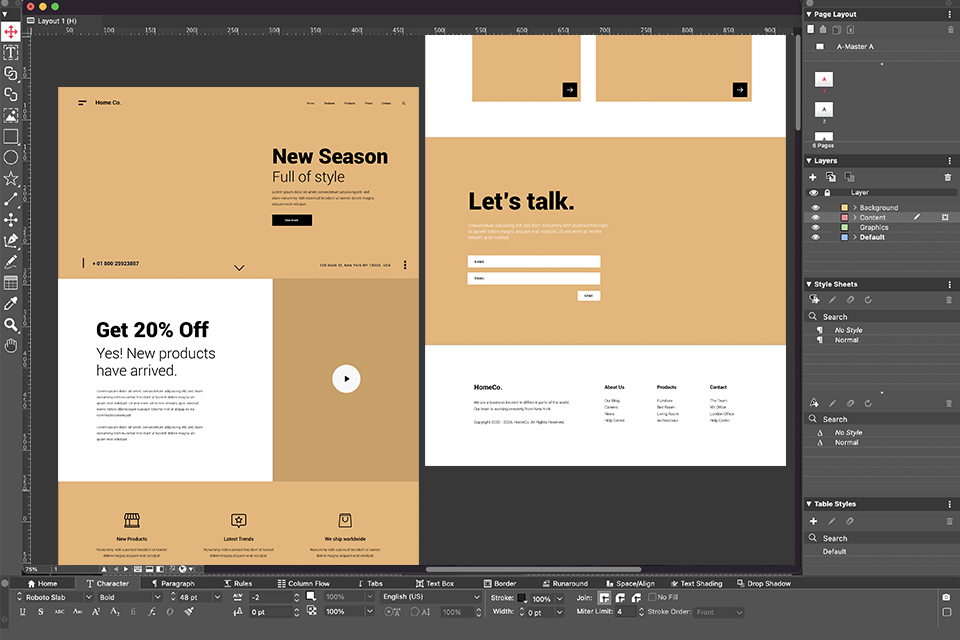The height and width of the screenshot is (640, 960).
Task: Open the Layers panel options menu
Action: pyautogui.click(x=950, y=160)
